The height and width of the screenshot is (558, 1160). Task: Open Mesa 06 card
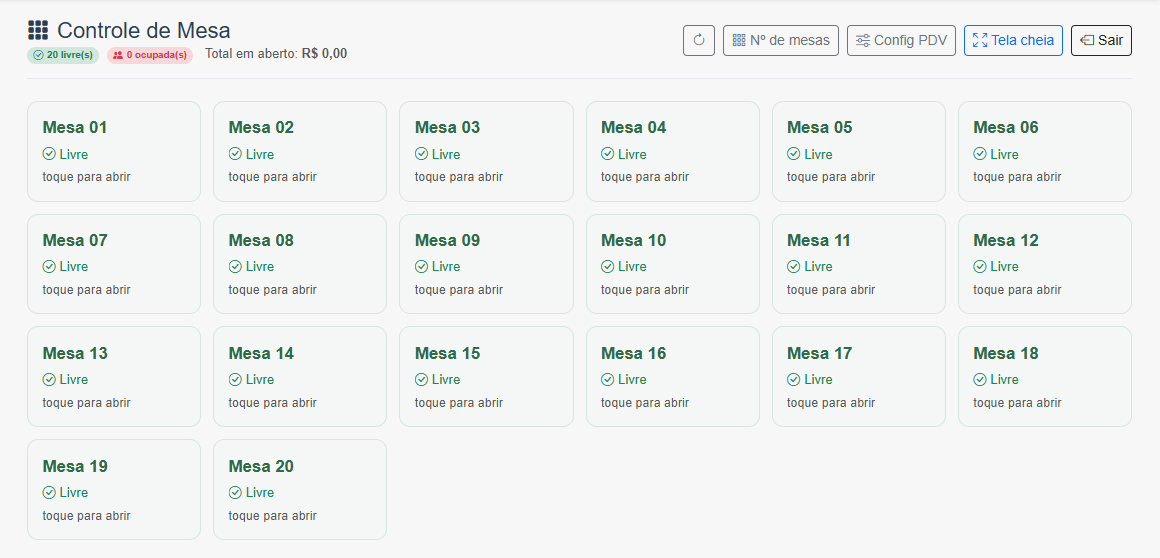[1045, 151]
